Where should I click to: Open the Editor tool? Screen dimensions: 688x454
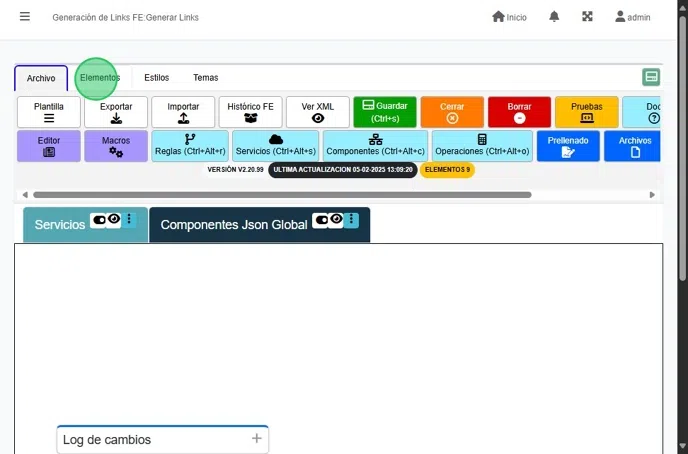(49, 146)
